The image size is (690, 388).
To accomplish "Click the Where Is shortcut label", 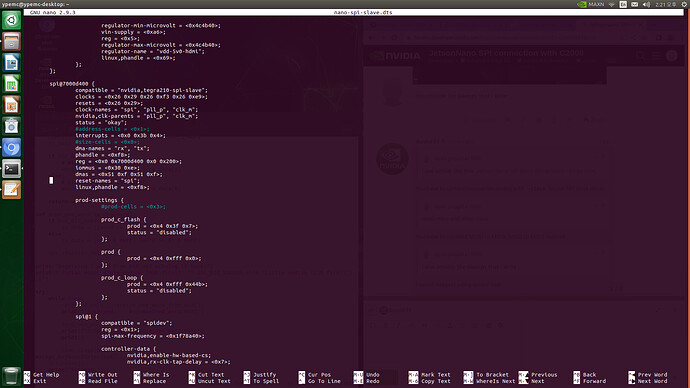I will click(156, 375).
